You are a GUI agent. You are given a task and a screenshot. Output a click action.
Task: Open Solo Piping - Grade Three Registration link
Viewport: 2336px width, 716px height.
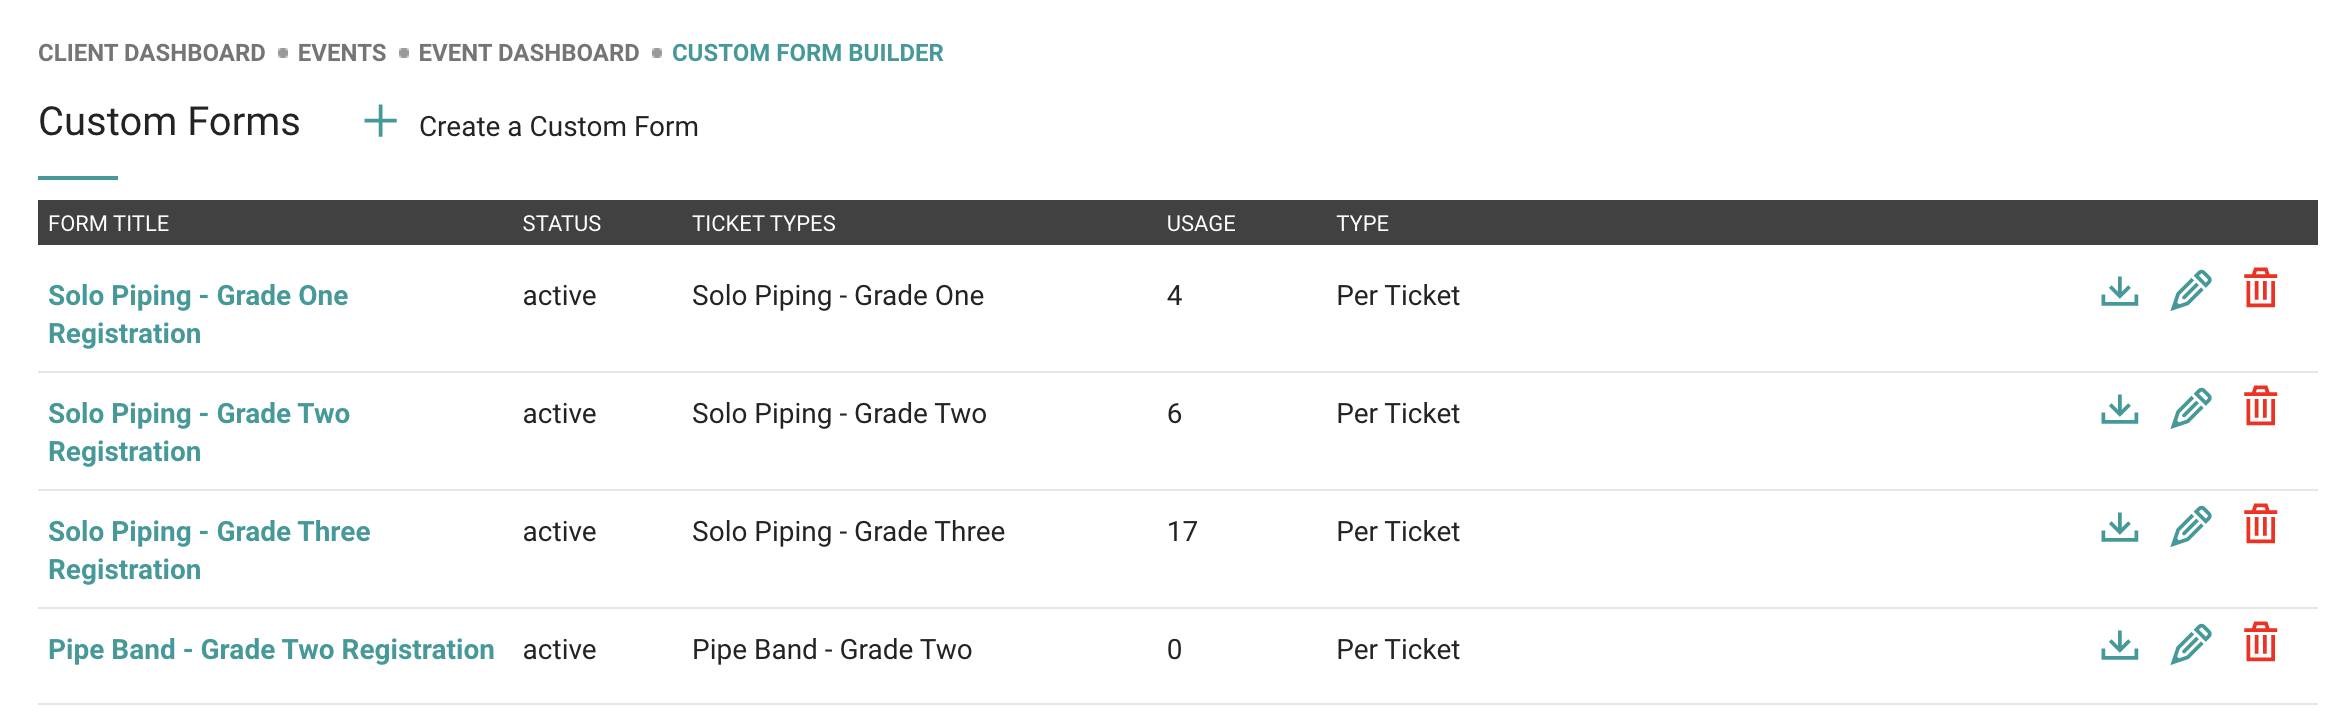(209, 550)
